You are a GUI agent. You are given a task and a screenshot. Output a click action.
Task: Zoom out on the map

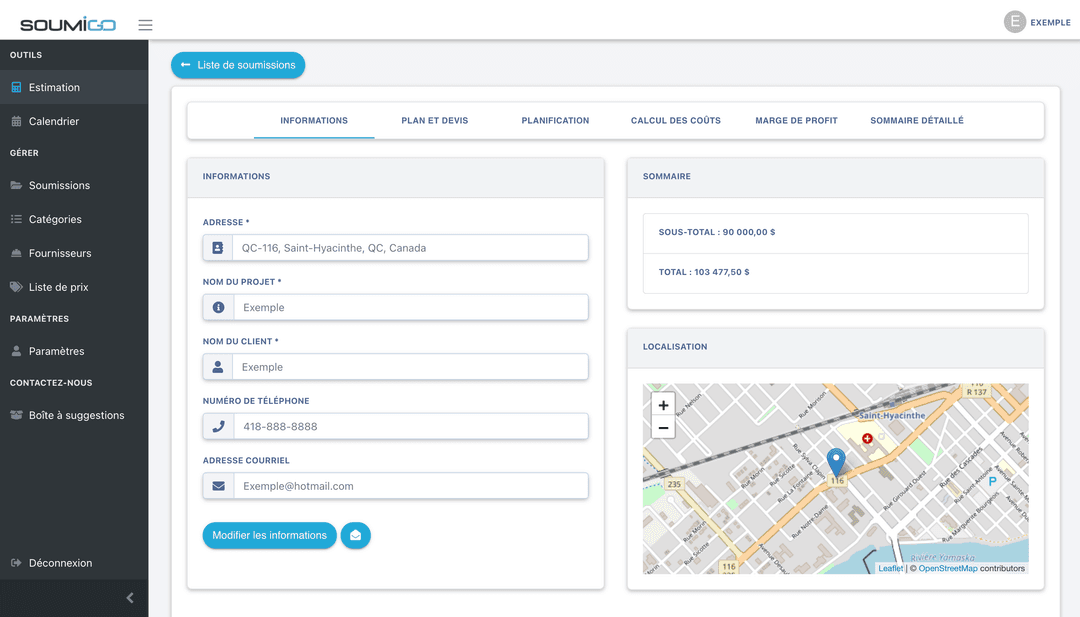point(662,428)
